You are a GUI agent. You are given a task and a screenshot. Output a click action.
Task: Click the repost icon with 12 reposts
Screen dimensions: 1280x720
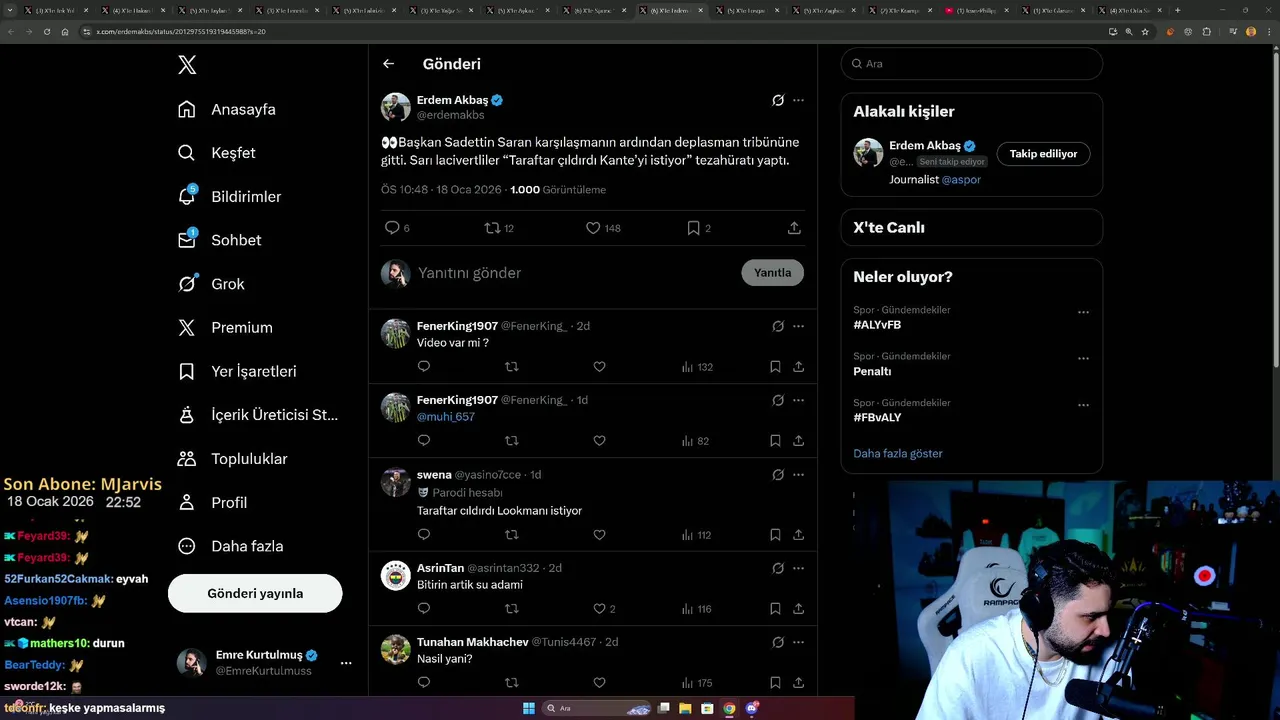pyautogui.click(x=492, y=228)
